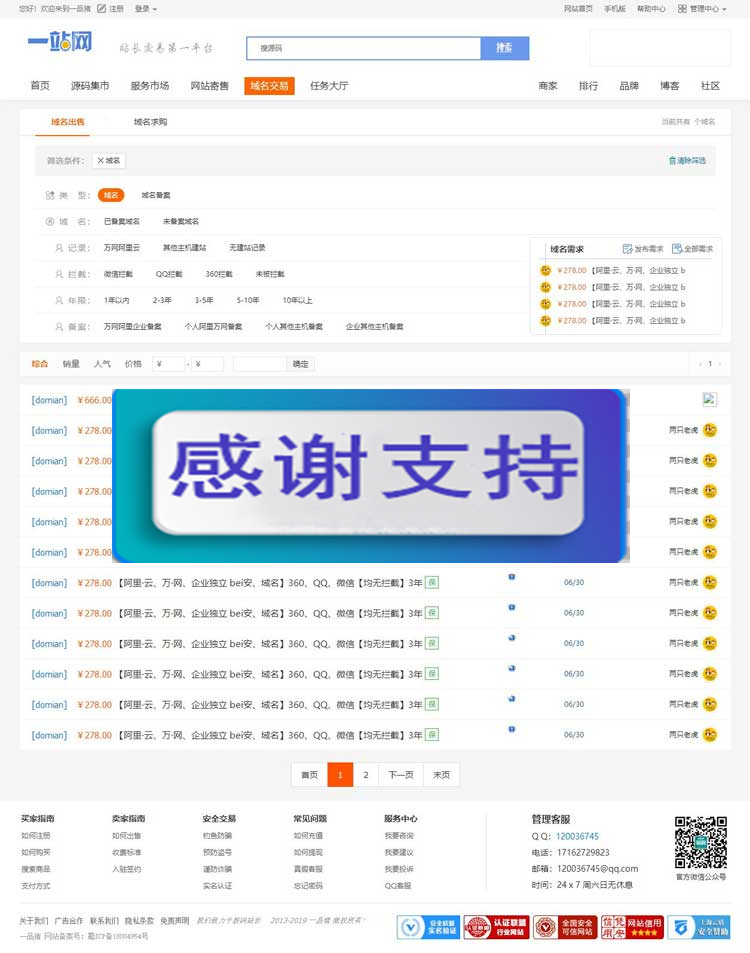Click the 一站网 site logo
The width and height of the screenshot is (750, 953).
tap(60, 44)
